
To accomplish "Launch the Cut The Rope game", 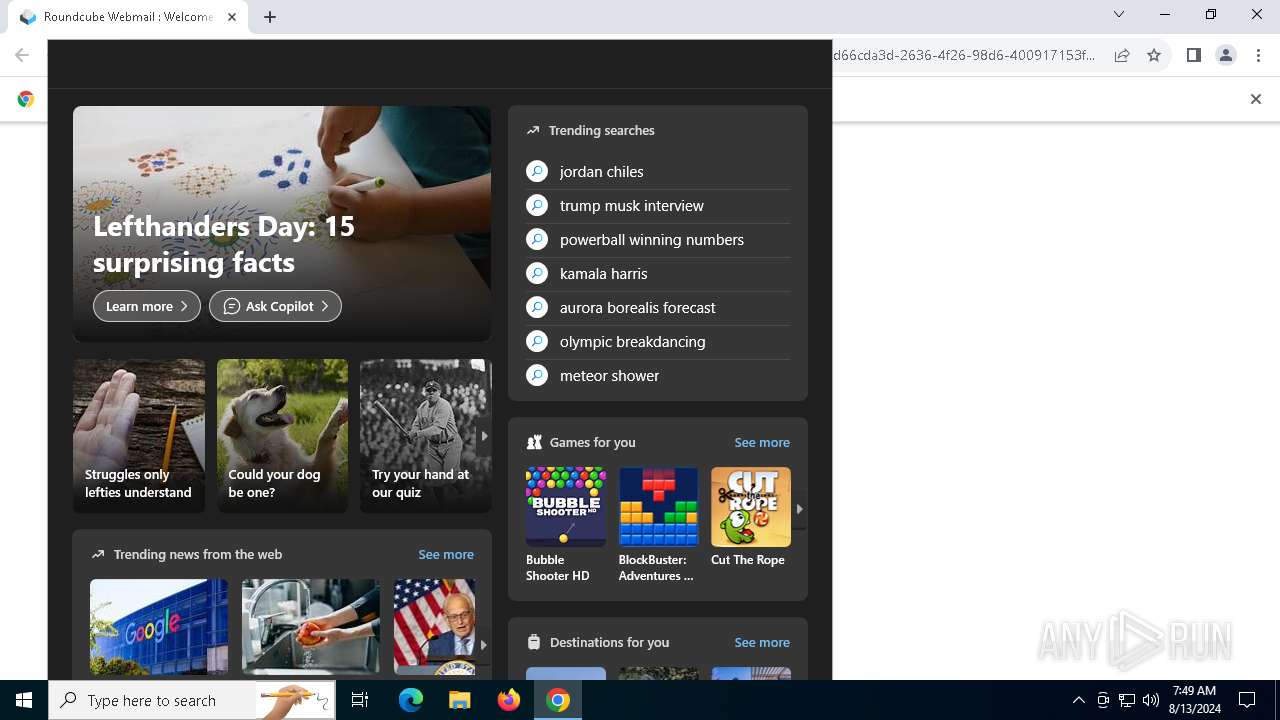I will point(751,518).
